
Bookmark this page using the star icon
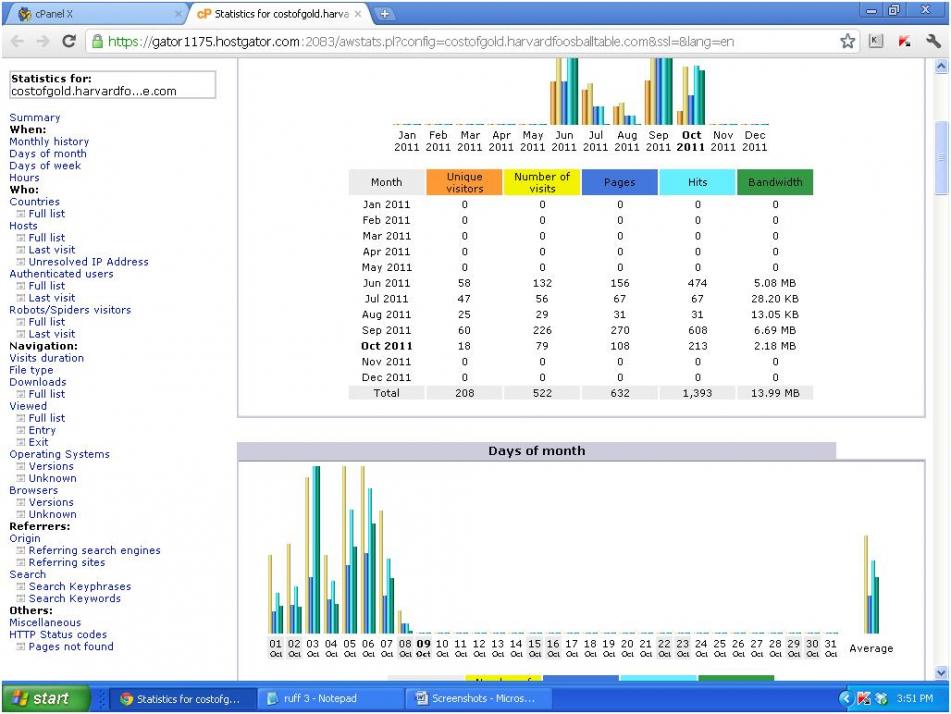click(848, 42)
